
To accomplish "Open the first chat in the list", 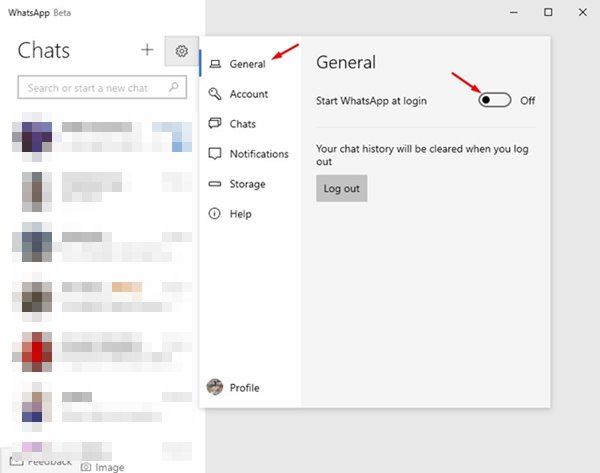I will [x=100, y=137].
